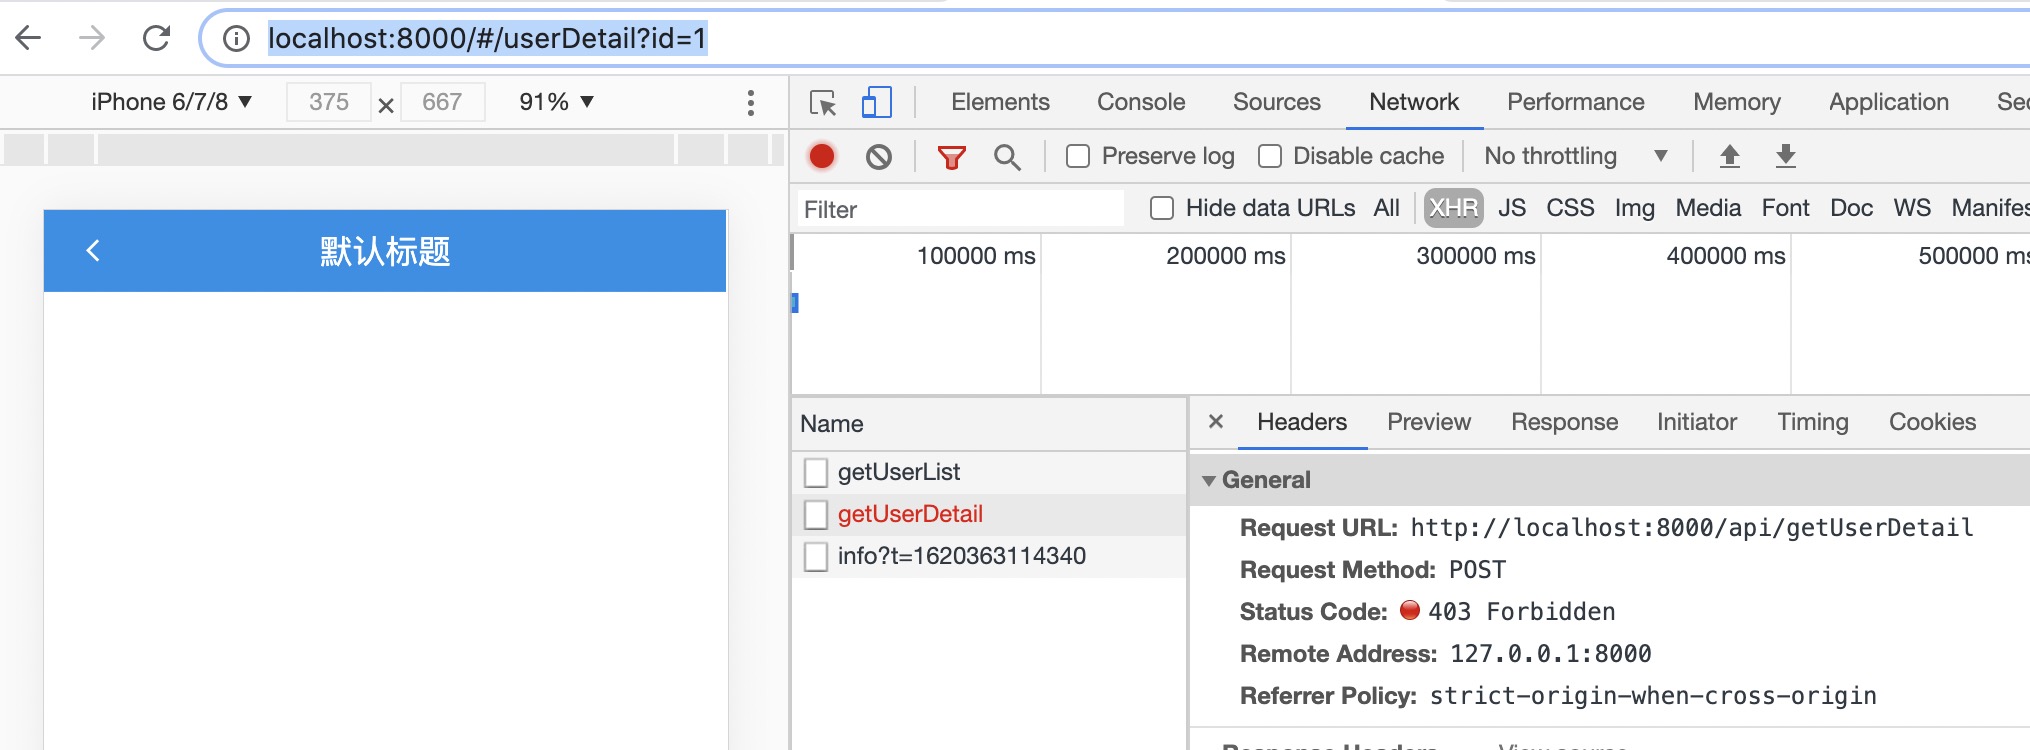Go forward using browser forward arrow

92,39
